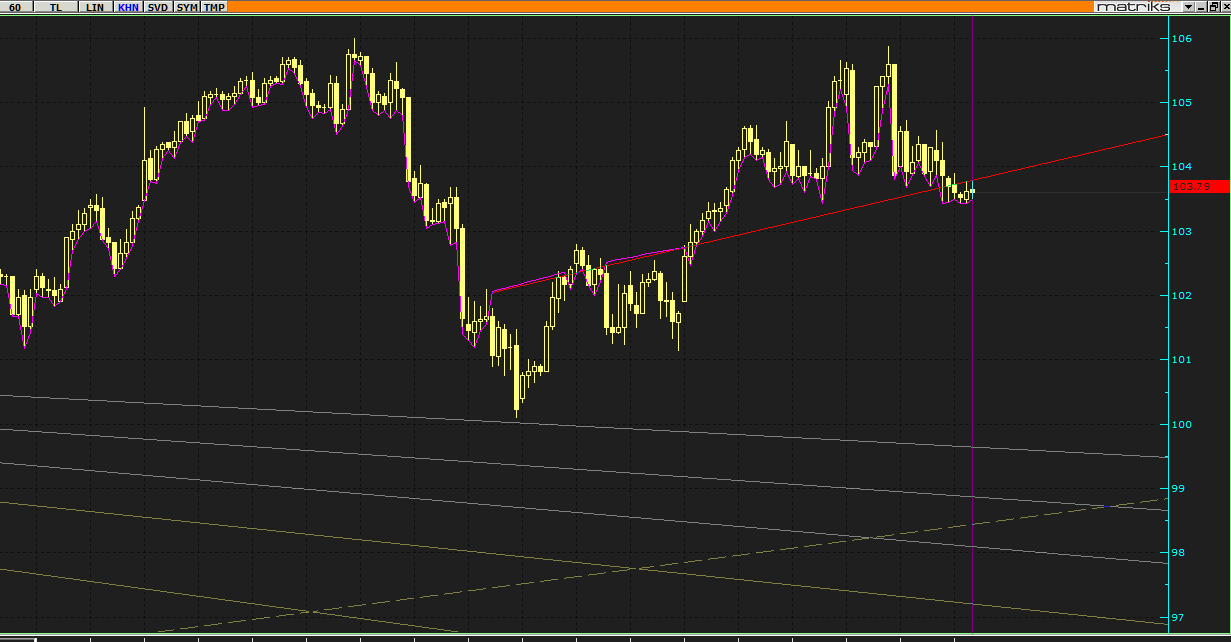Click the red 103.79 price label
The width and height of the screenshot is (1231, 642).
(1199, 186)
